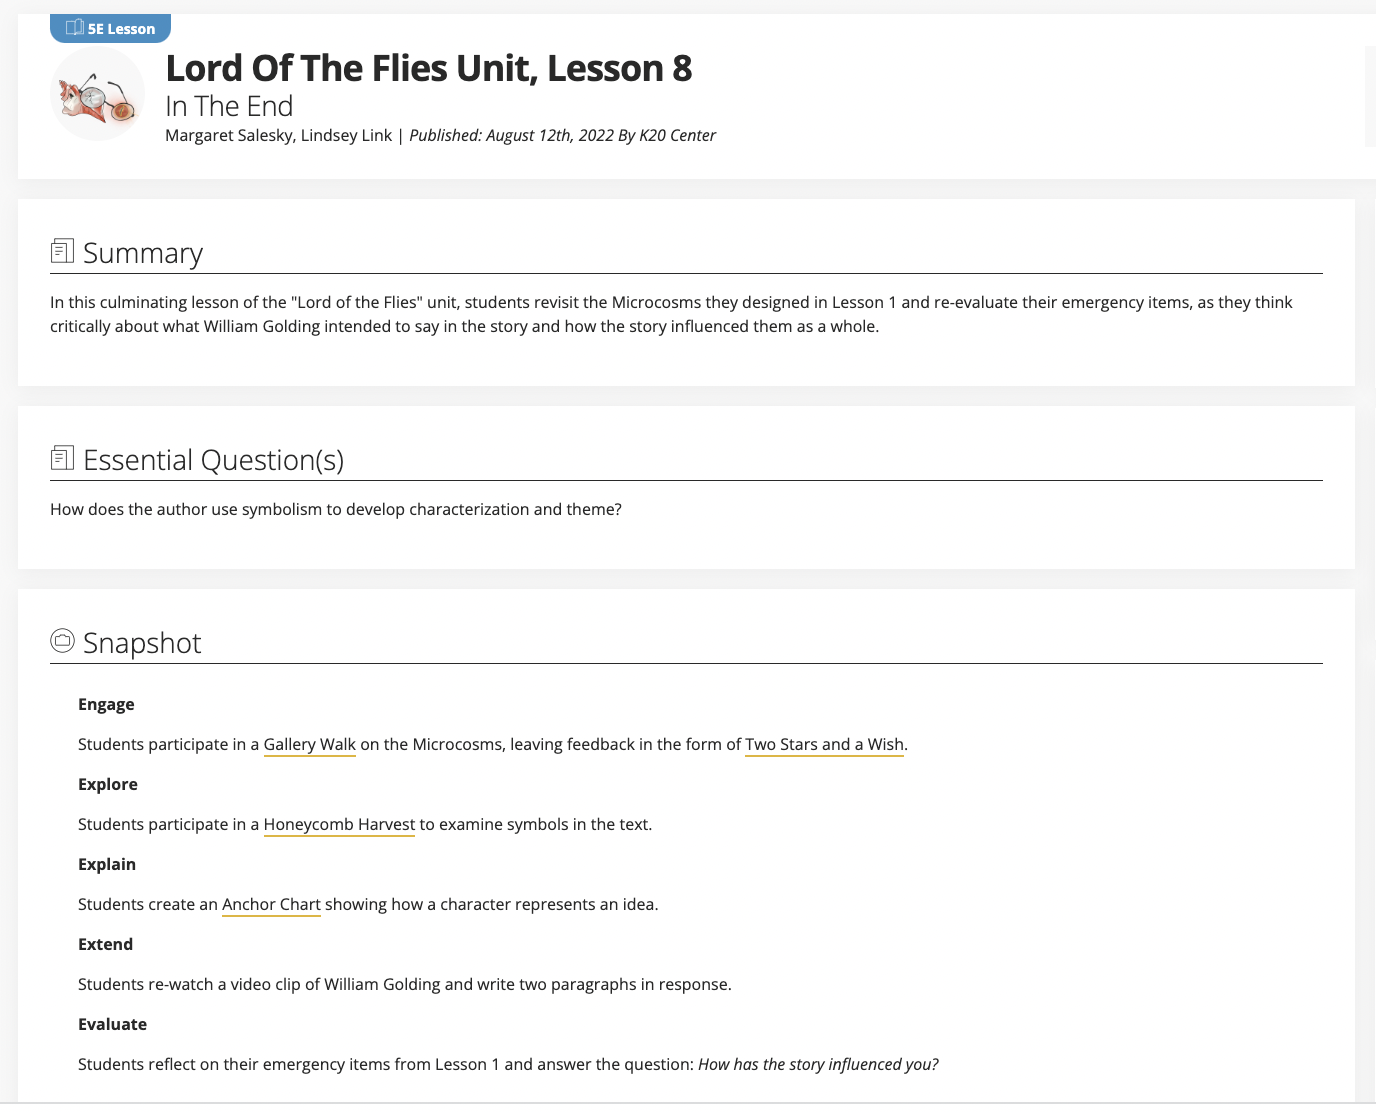Click the In The End subtitle

229,105
